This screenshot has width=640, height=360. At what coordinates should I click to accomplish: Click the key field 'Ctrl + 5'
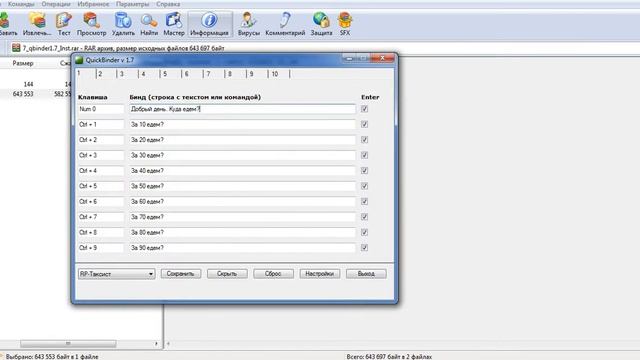pos(101,186)
